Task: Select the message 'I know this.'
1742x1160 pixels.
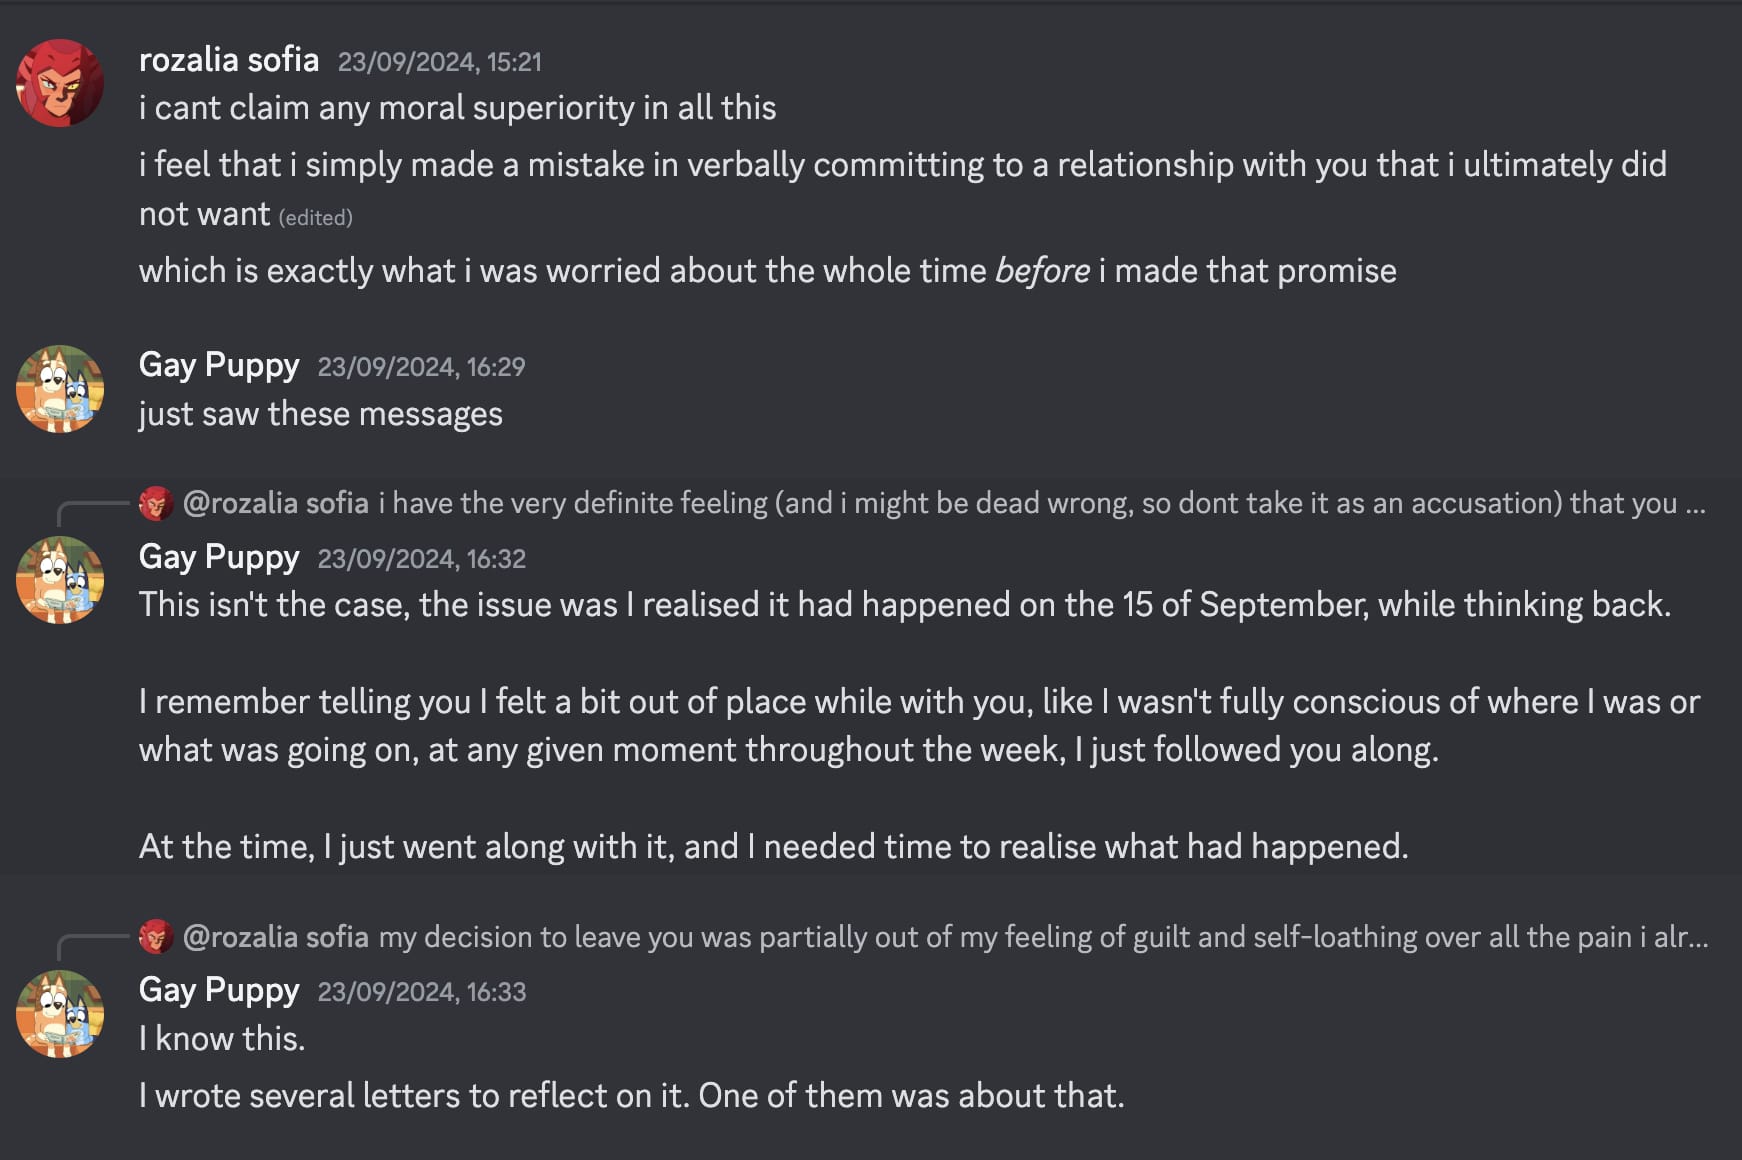Action: point(222,1037)
